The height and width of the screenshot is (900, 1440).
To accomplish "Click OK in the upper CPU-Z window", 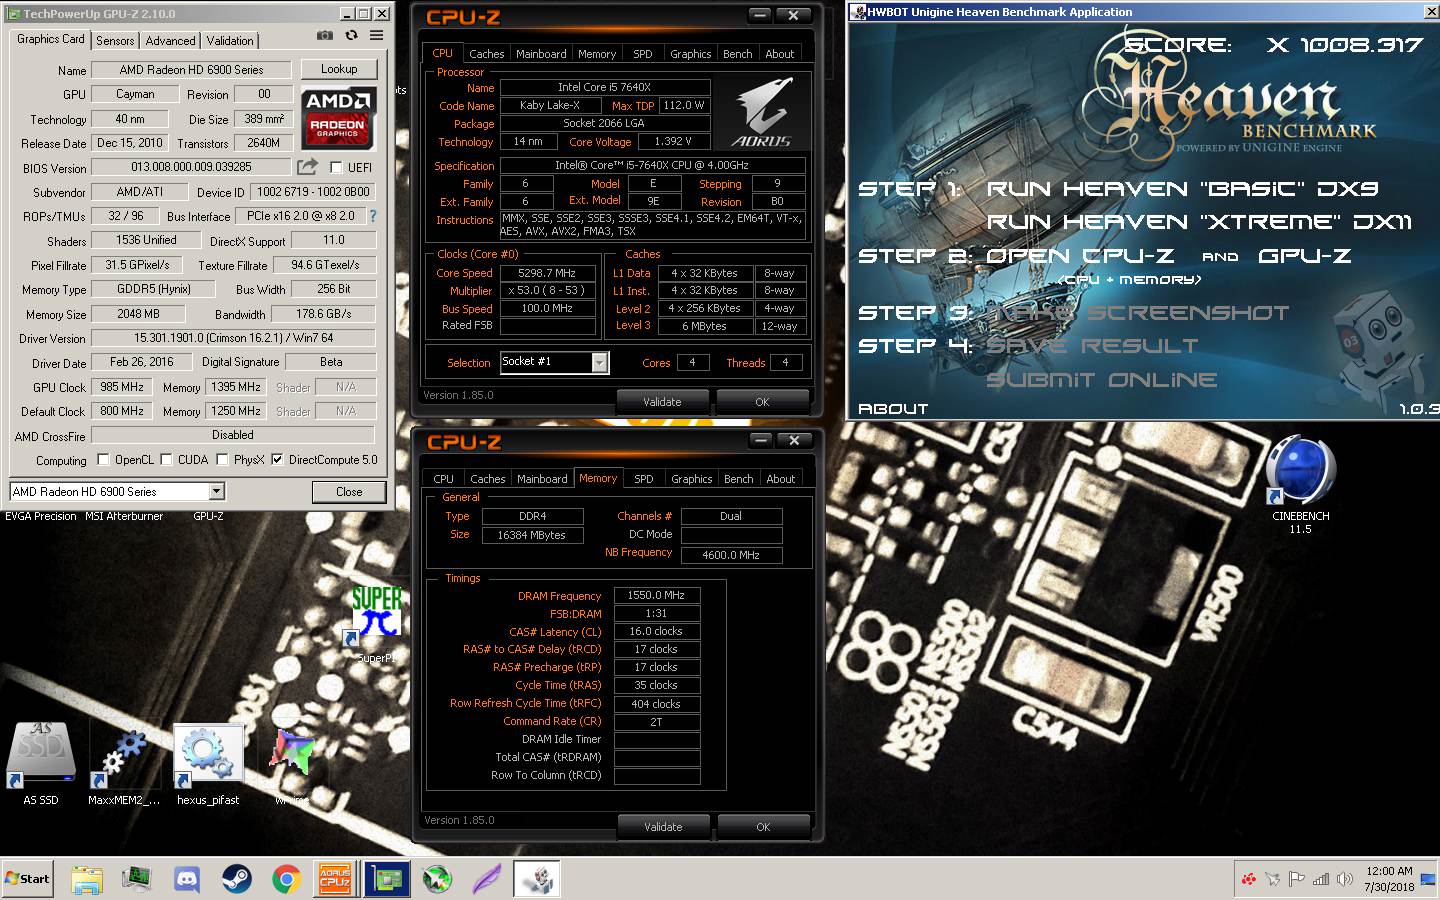I will (762, 402).
